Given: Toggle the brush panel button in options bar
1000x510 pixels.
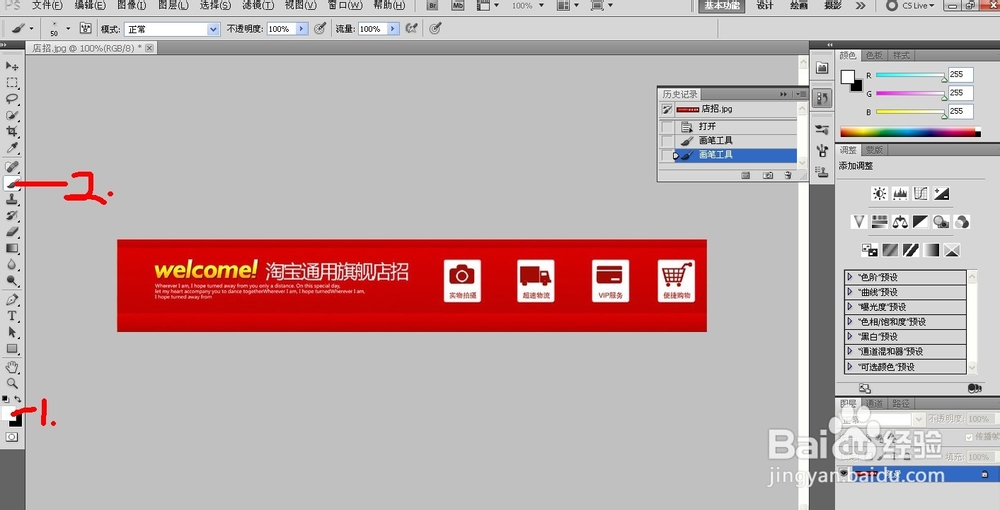Looking at the screenshot, I should [x=85, y=29].
